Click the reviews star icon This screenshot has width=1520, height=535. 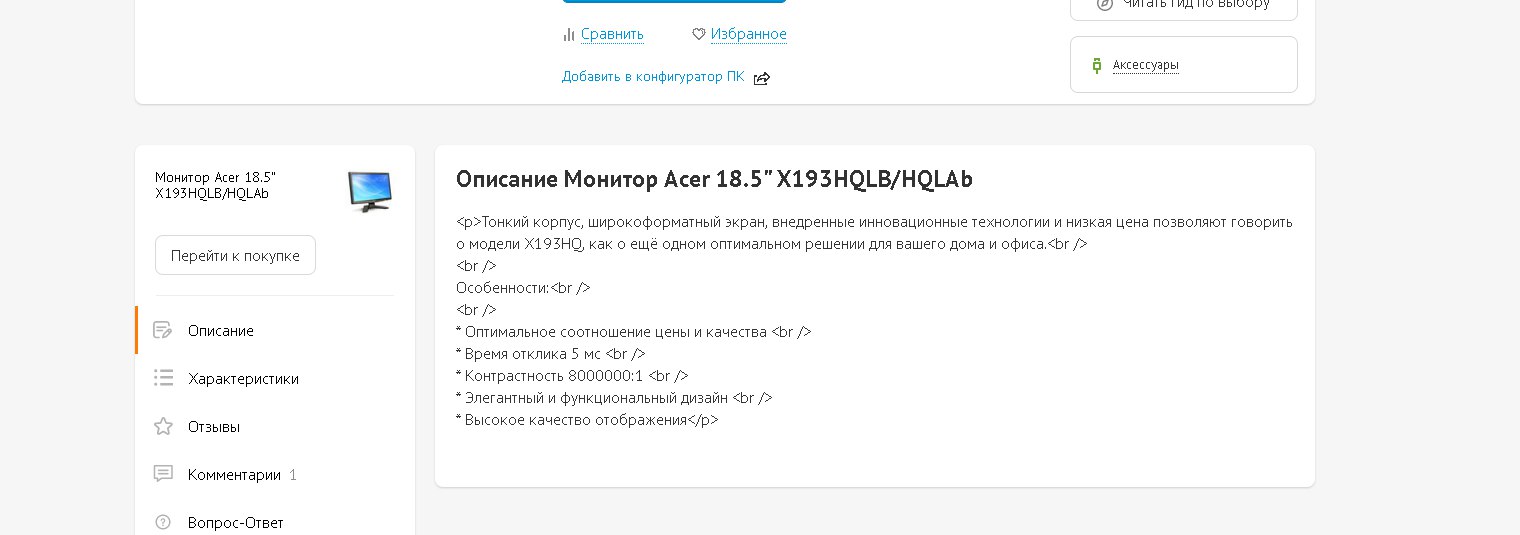(x=163, y=426)
